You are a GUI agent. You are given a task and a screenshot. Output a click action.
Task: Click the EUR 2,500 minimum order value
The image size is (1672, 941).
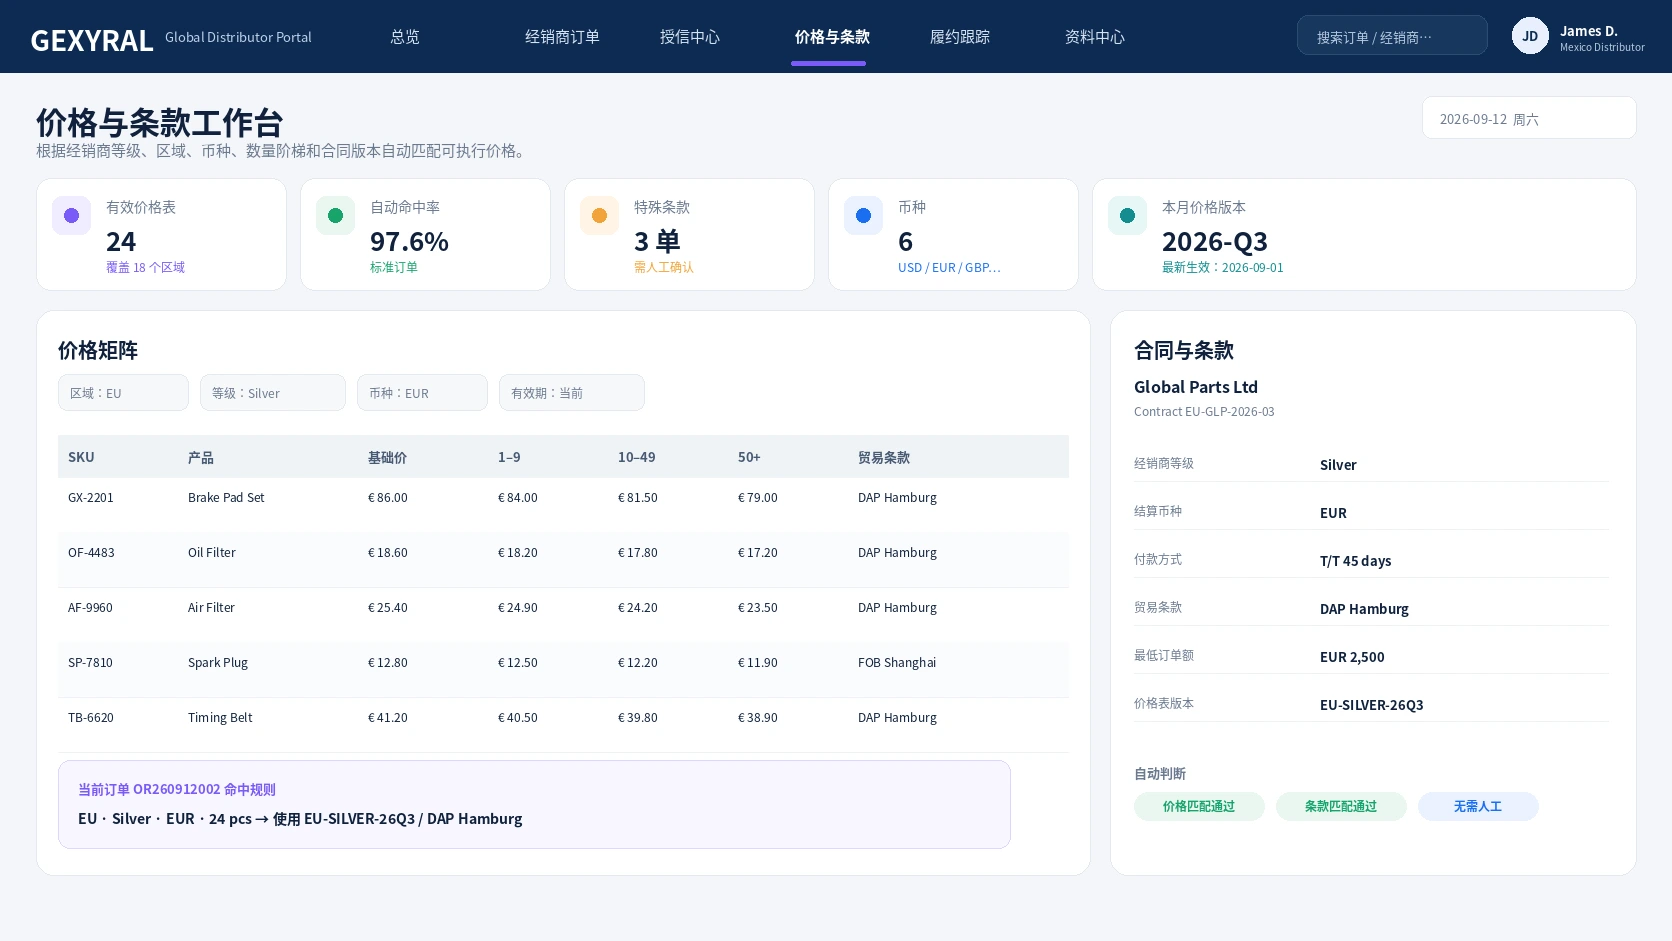point(1352,657)
